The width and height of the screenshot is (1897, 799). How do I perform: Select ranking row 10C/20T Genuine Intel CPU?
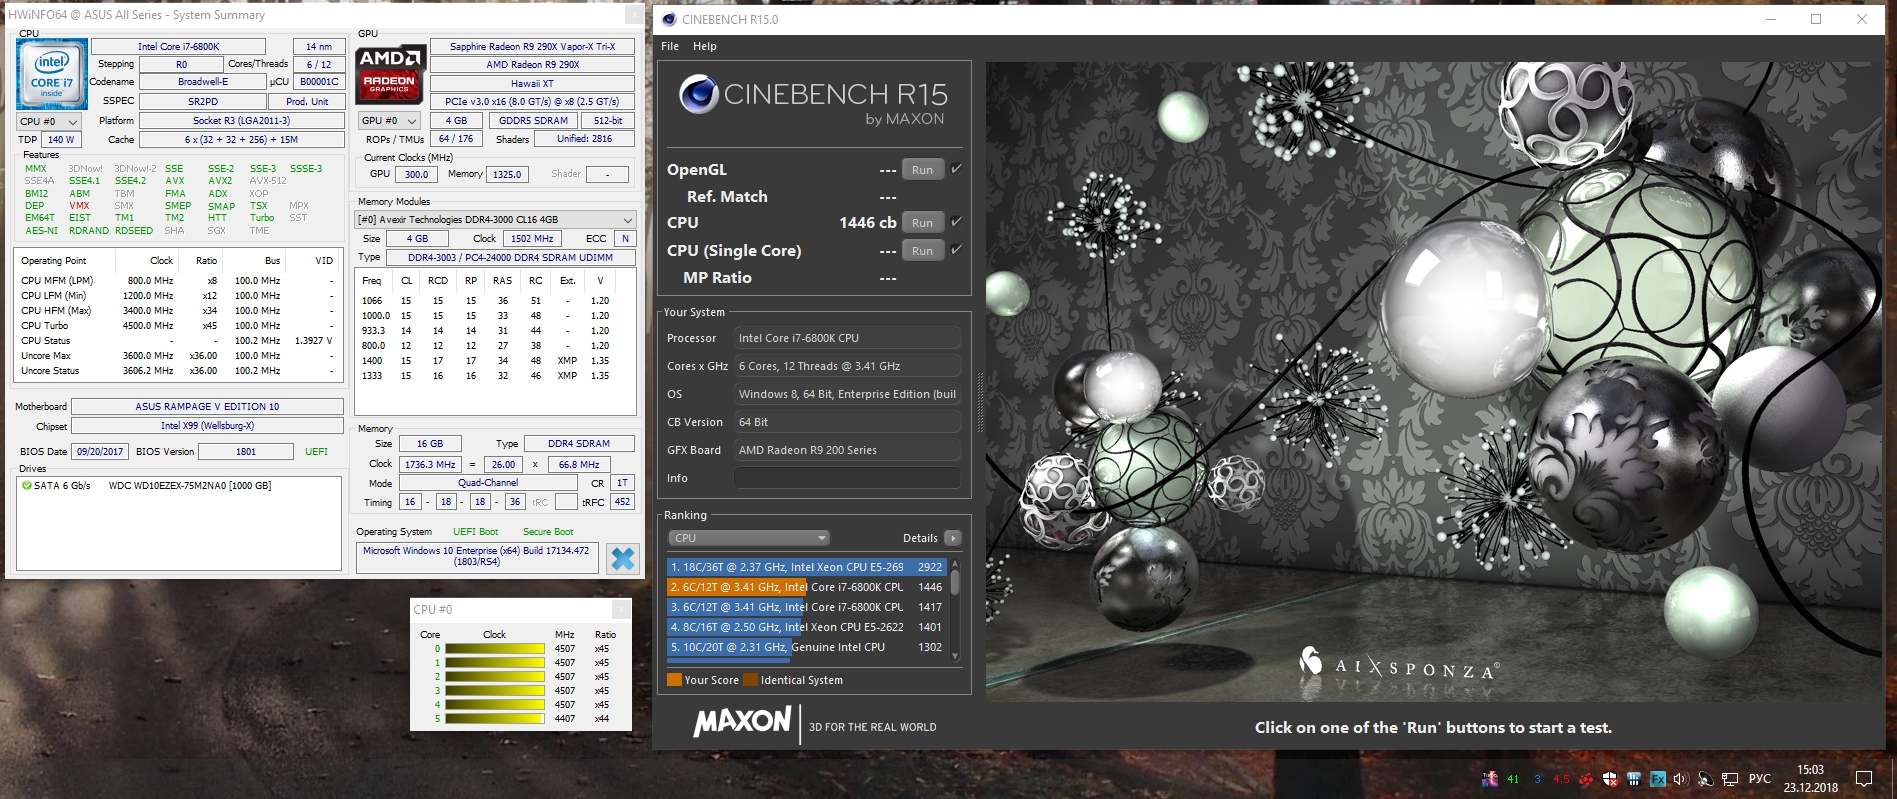click(x=806, y=647)
